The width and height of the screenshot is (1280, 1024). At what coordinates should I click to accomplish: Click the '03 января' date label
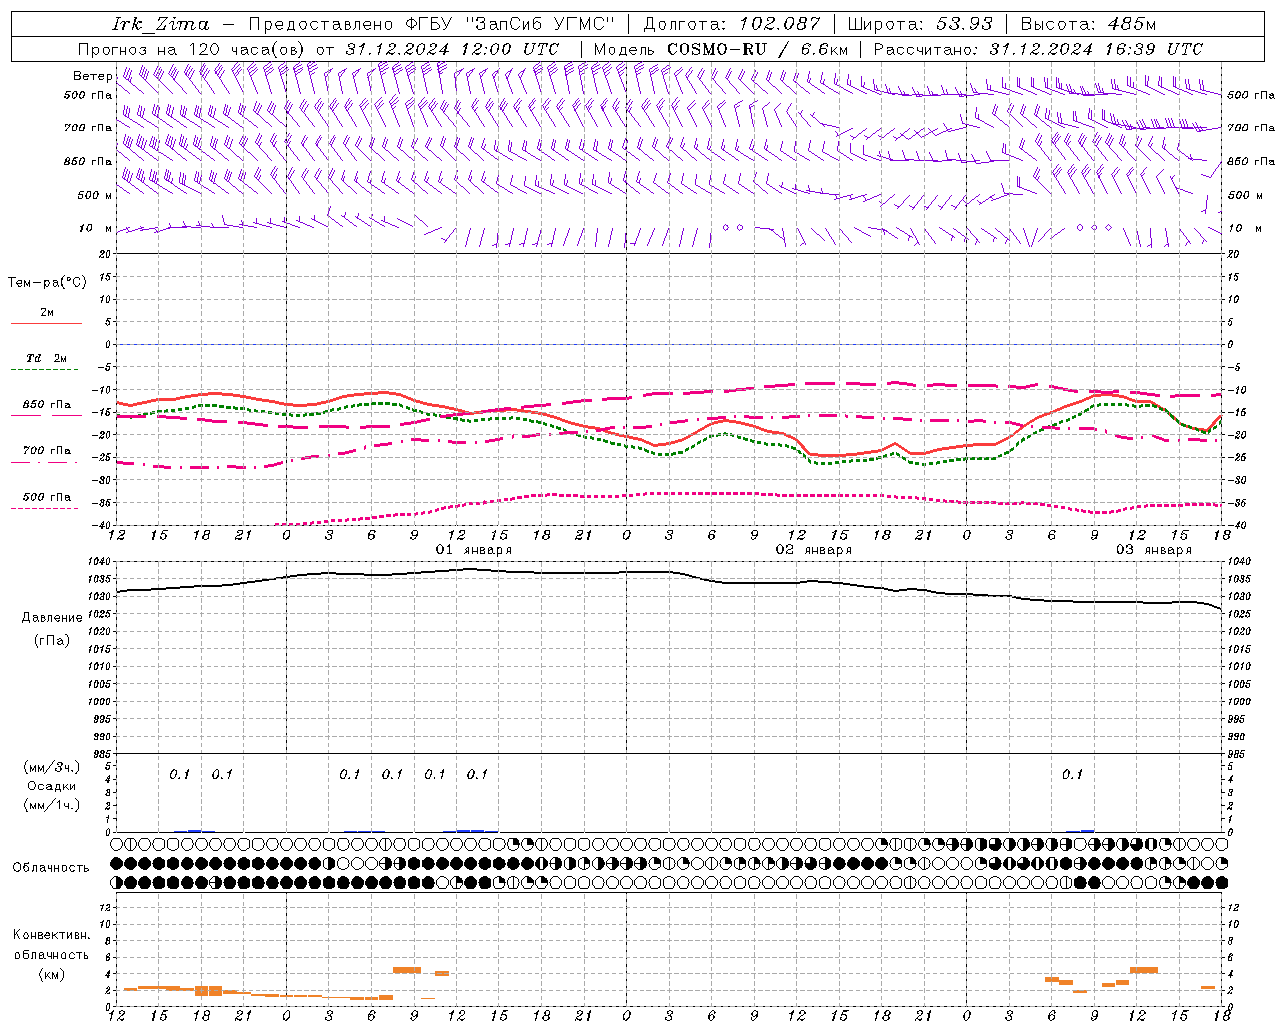click(1154, 550)
